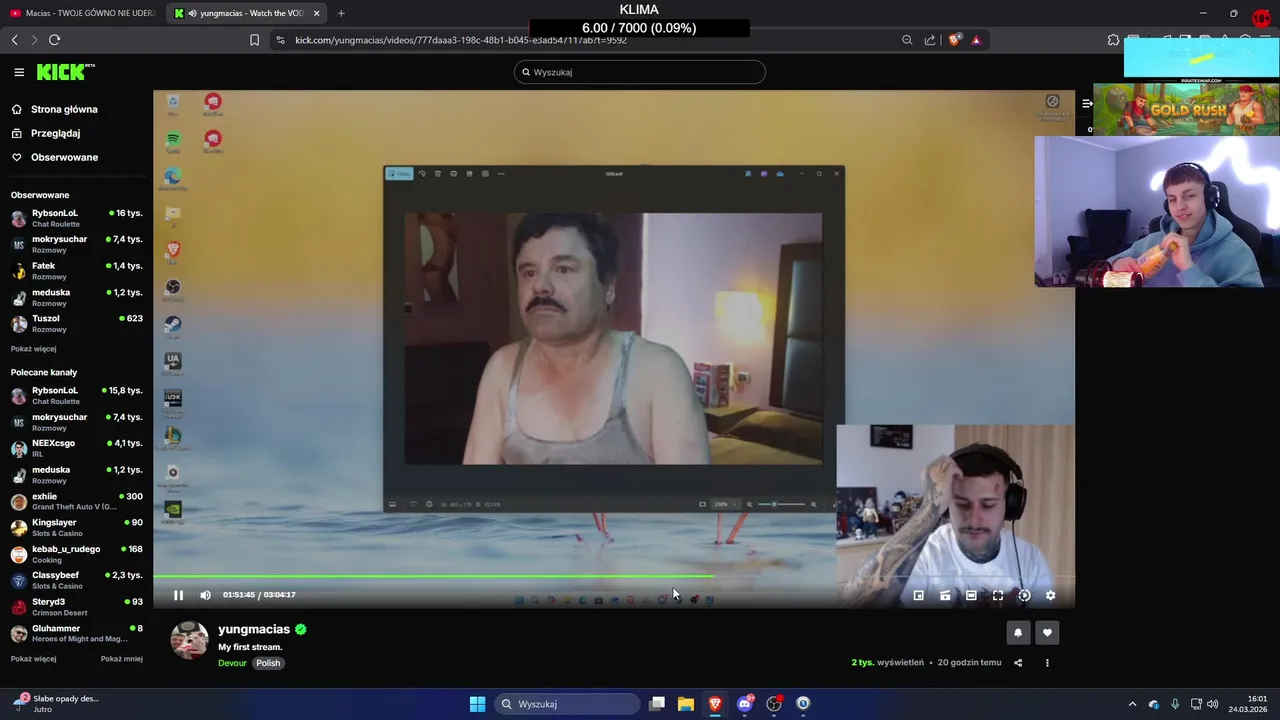Go back in browser history
1280x720 pixels.
point(14,40)
